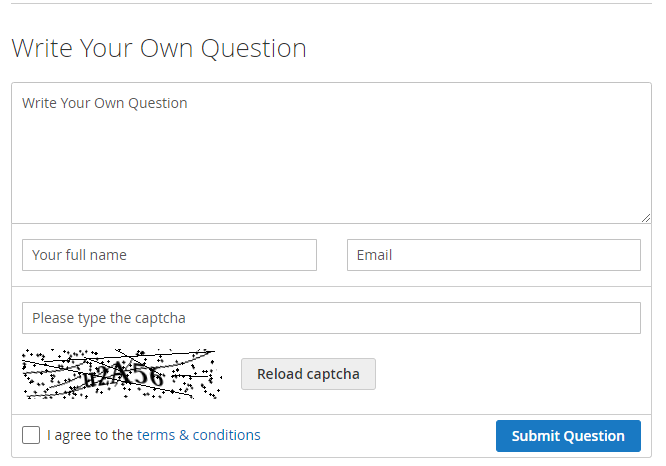Open the terms & conditions link

(x=198, y=435)
